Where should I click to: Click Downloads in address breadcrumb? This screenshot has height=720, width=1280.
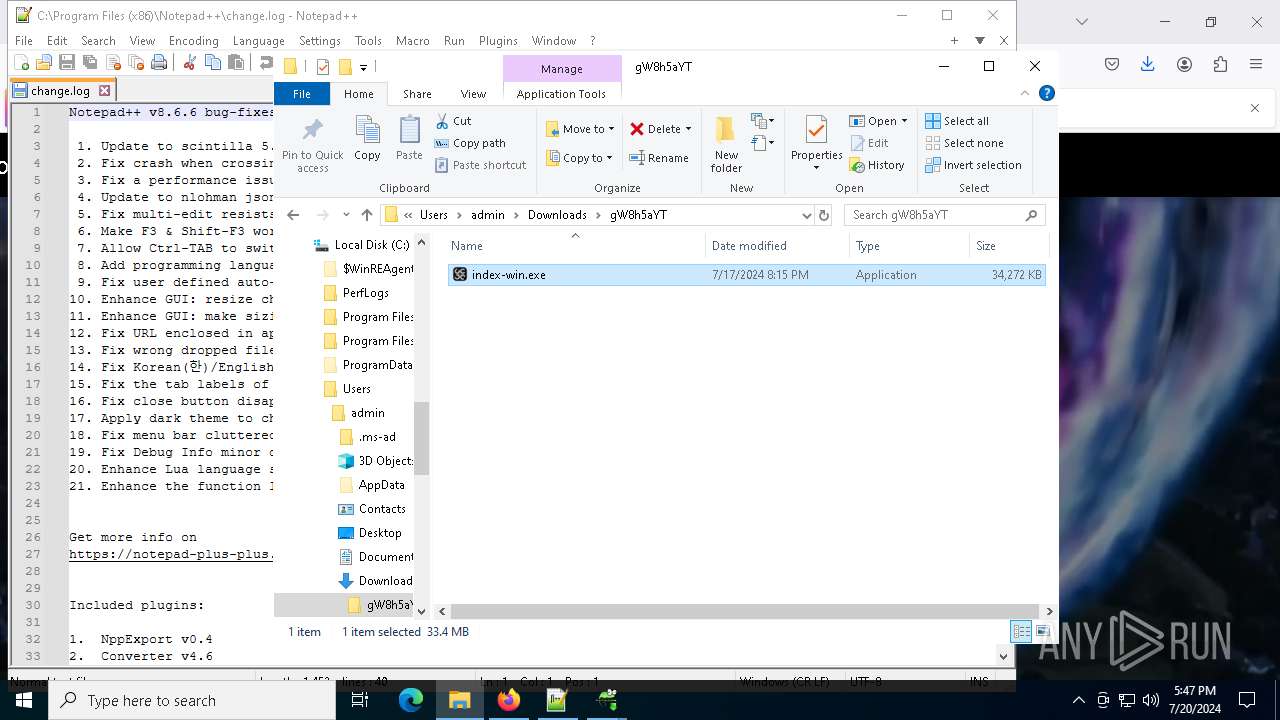557,215
